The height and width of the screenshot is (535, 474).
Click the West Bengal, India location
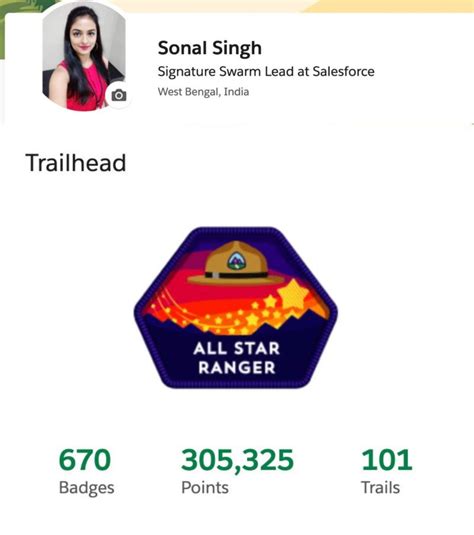(x=203, y=92)
